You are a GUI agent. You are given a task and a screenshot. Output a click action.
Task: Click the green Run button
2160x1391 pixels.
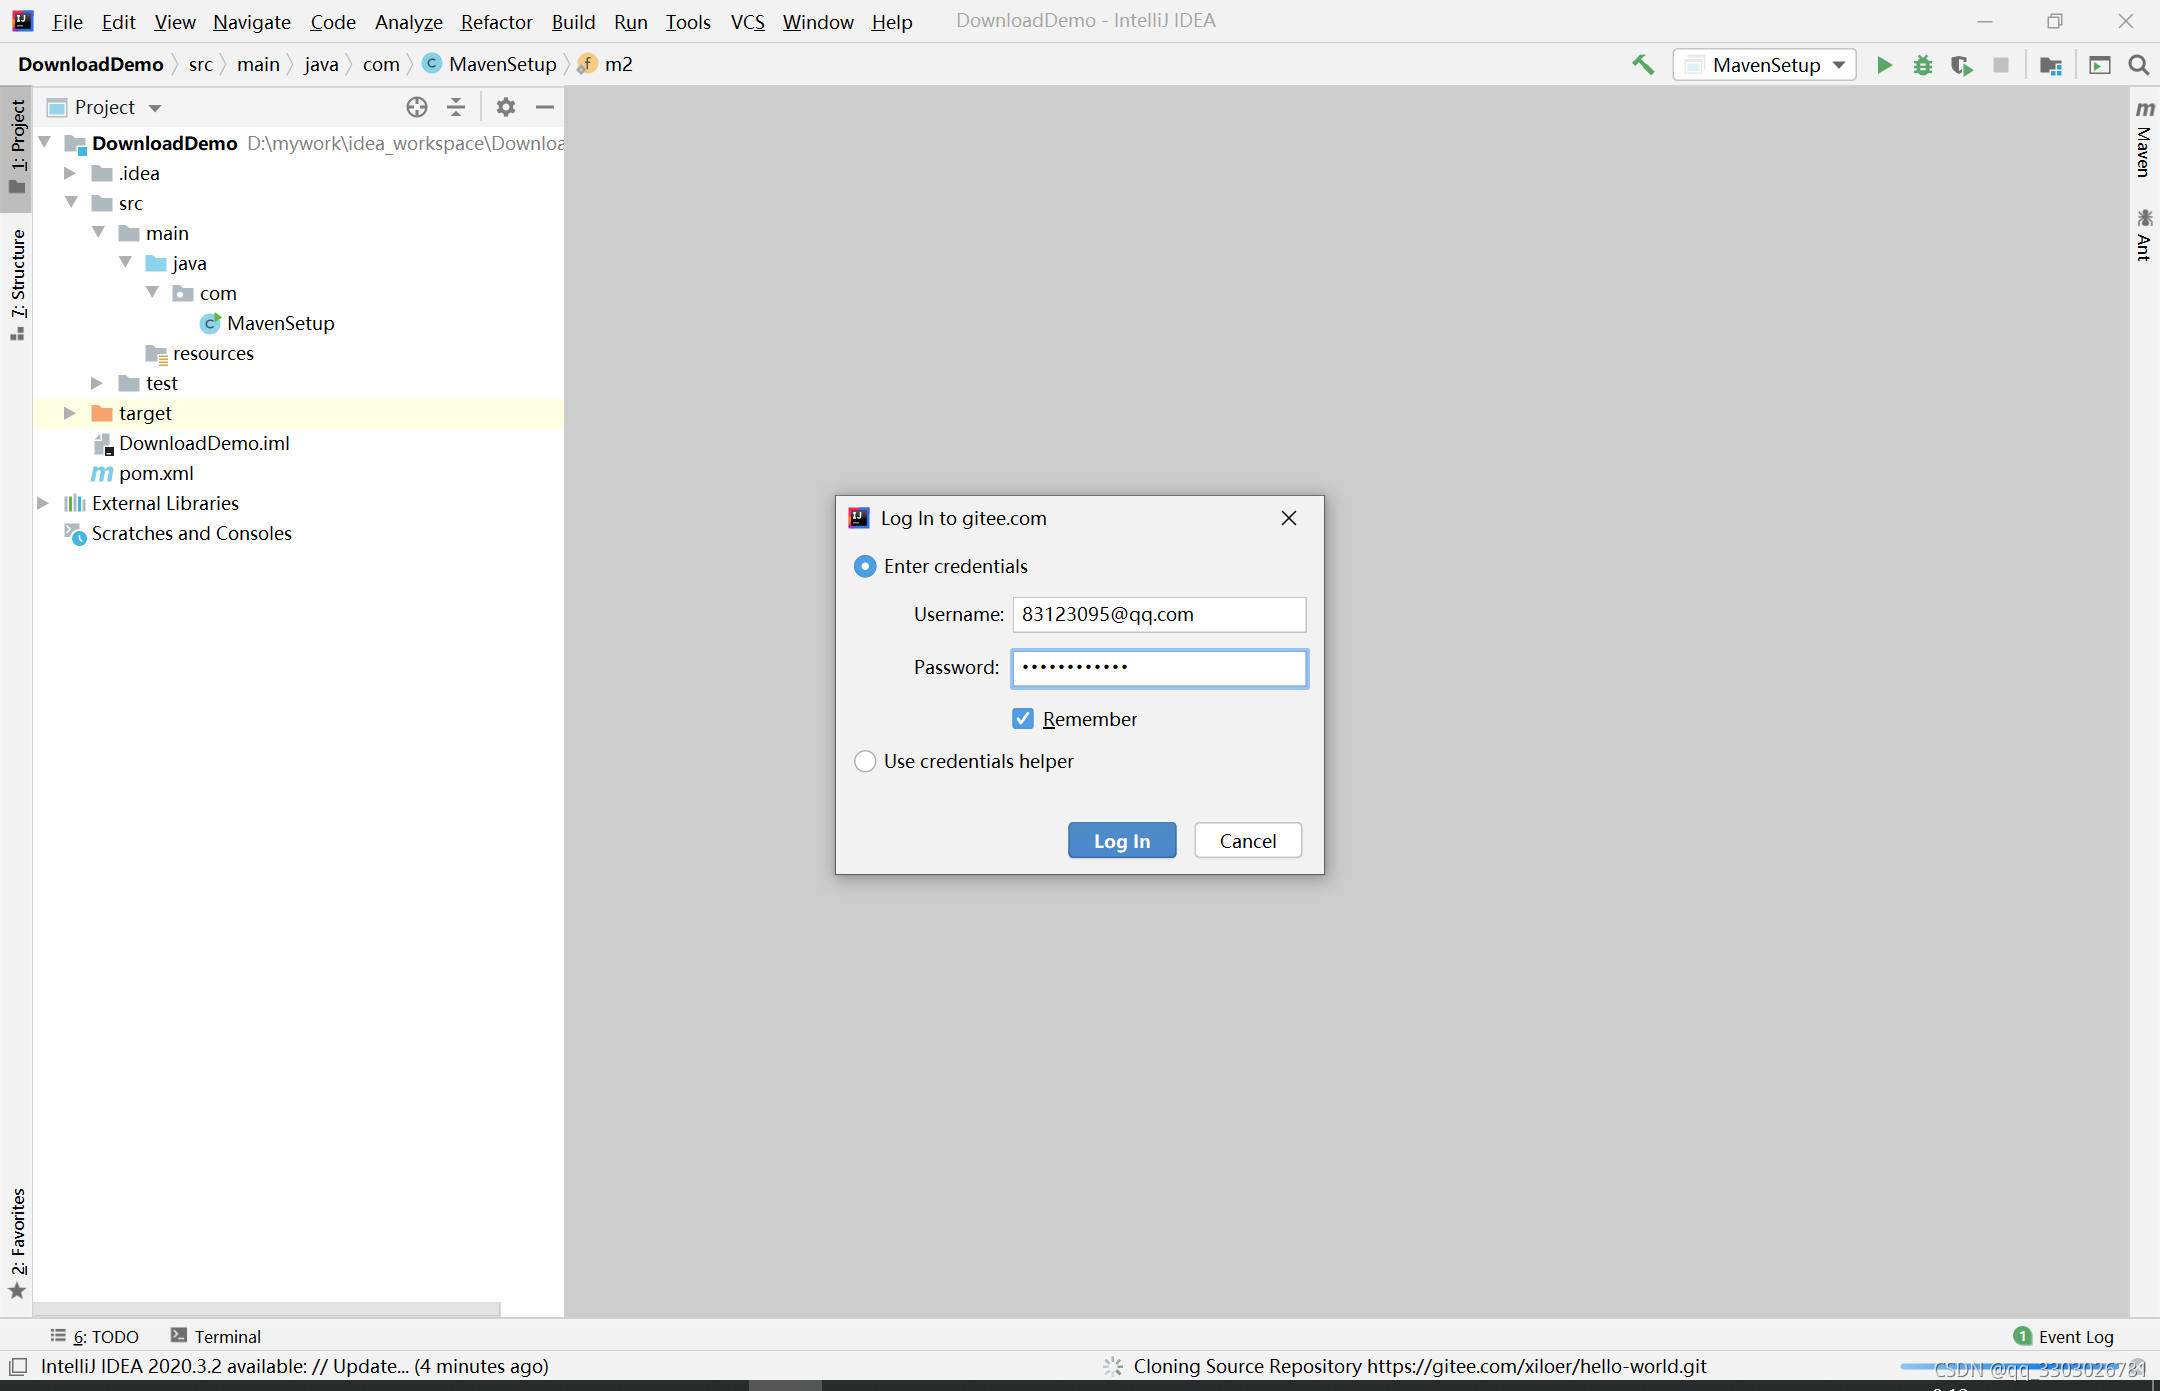pyautogui.click(x=1884, y=65)
